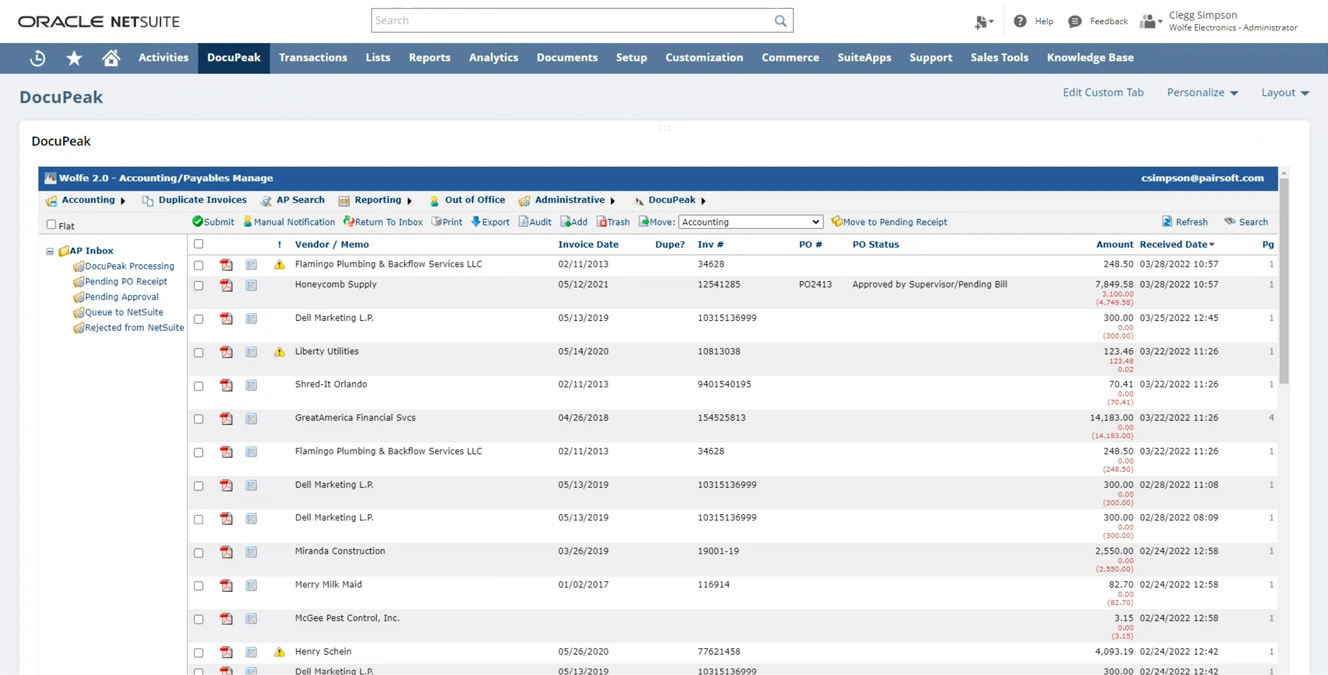Image resolution: width=1328 pixels, height=675 pixels.
Task: Open PDF icon for GreatAmerica Financial Svcs row
Action: point(226,418)
